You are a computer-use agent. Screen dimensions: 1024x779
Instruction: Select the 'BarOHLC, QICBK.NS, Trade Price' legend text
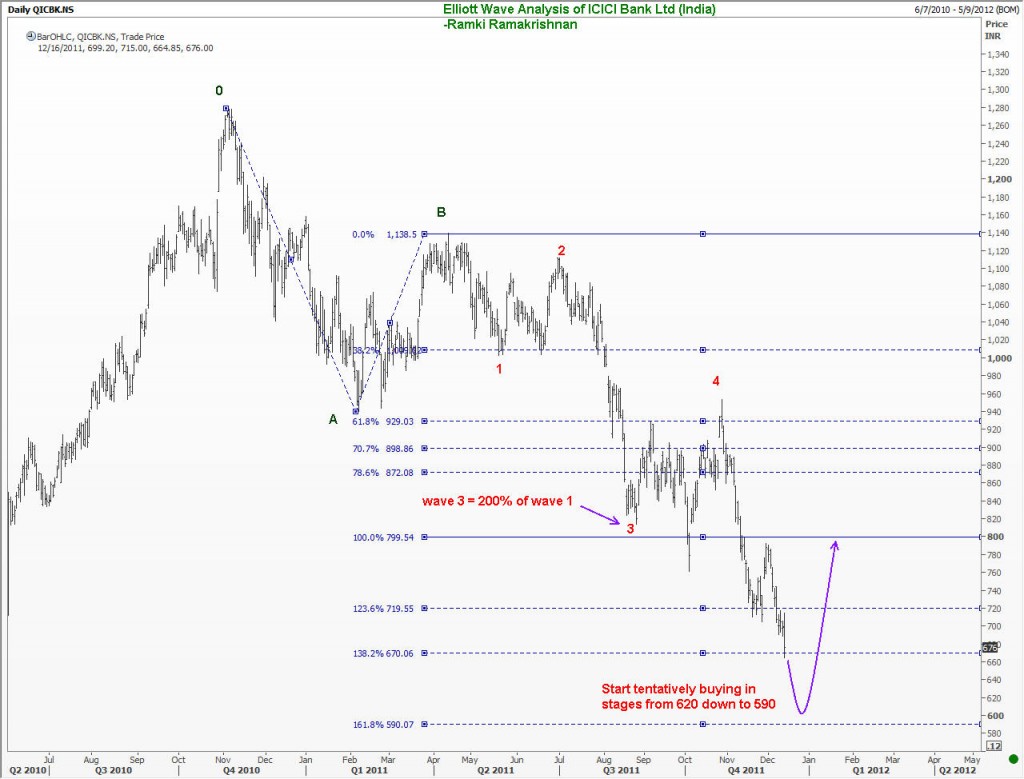point(101,37)
